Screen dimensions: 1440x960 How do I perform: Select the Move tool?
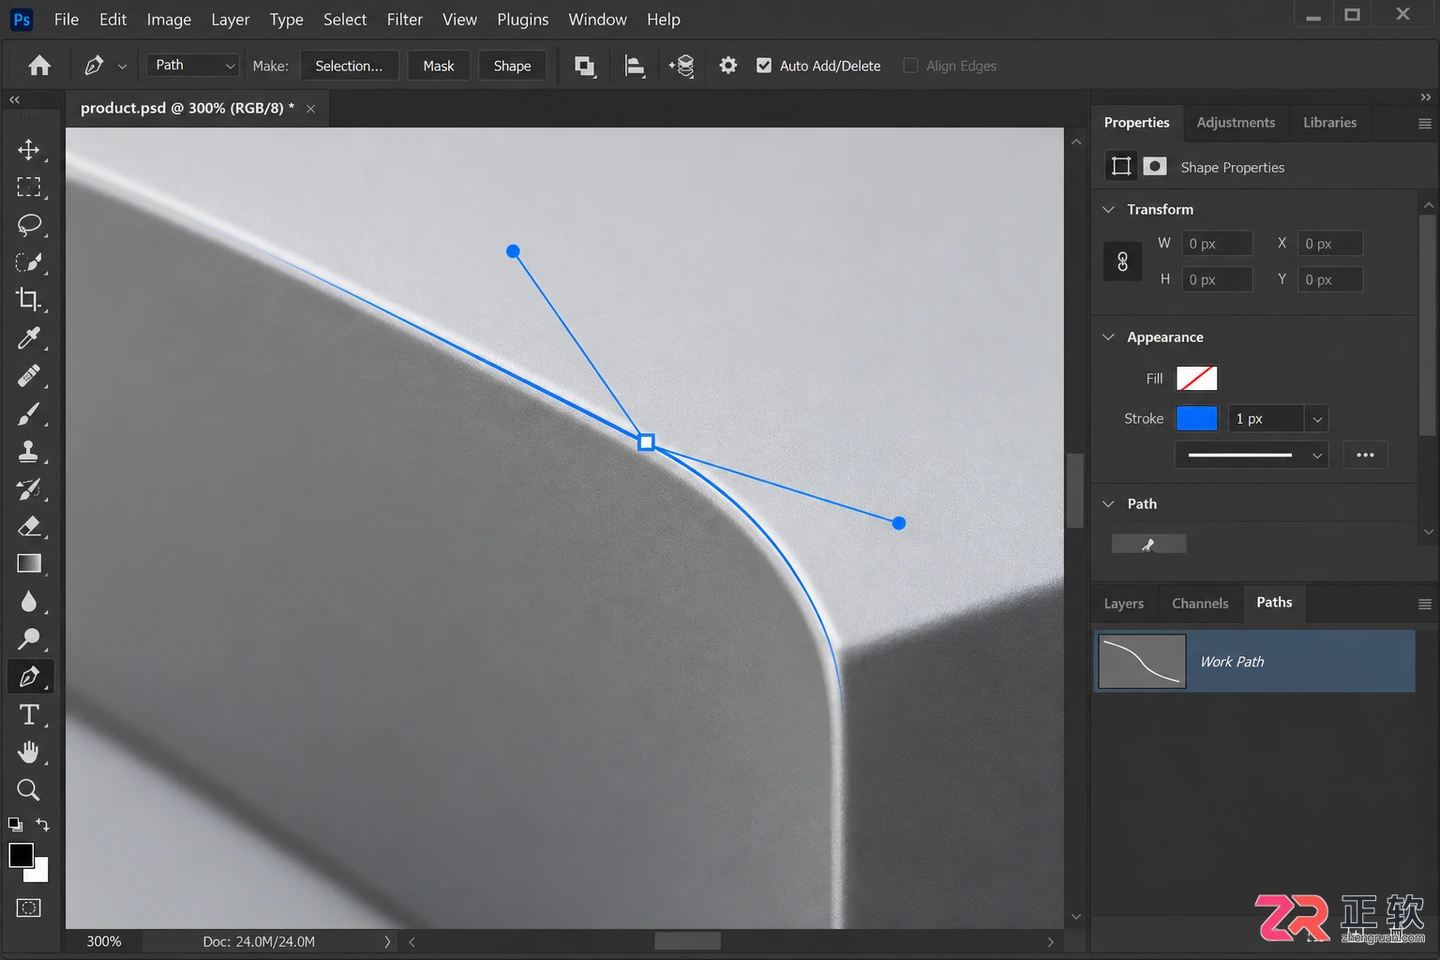point(28,150)
